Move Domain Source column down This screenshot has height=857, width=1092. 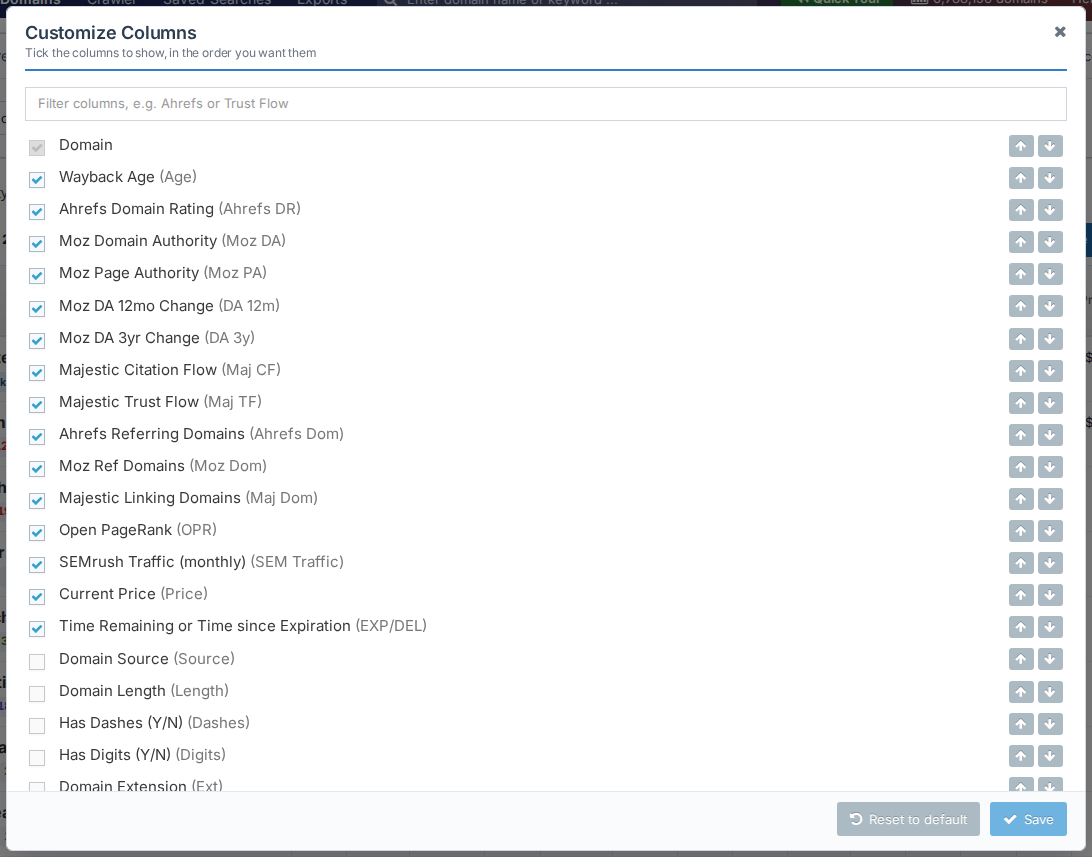tap(1050, 659)
